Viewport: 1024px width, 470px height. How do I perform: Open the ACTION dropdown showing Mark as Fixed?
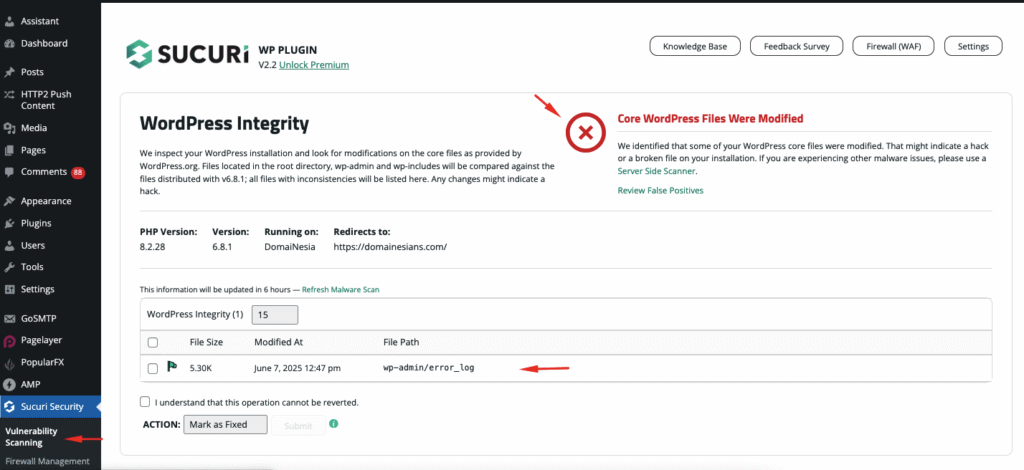tap(225, 424)
